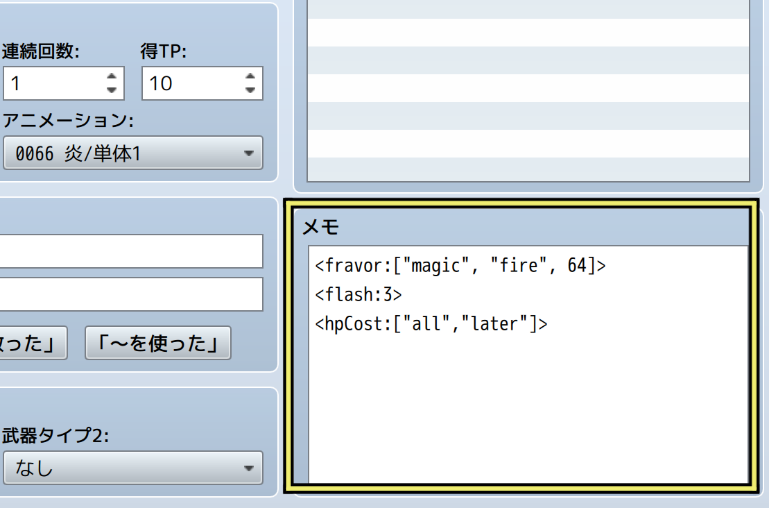Increase the 連続回数 value with up arrow
Viewport: 769px width, 508px height.
pyautogui.click(x=111, y=76)
